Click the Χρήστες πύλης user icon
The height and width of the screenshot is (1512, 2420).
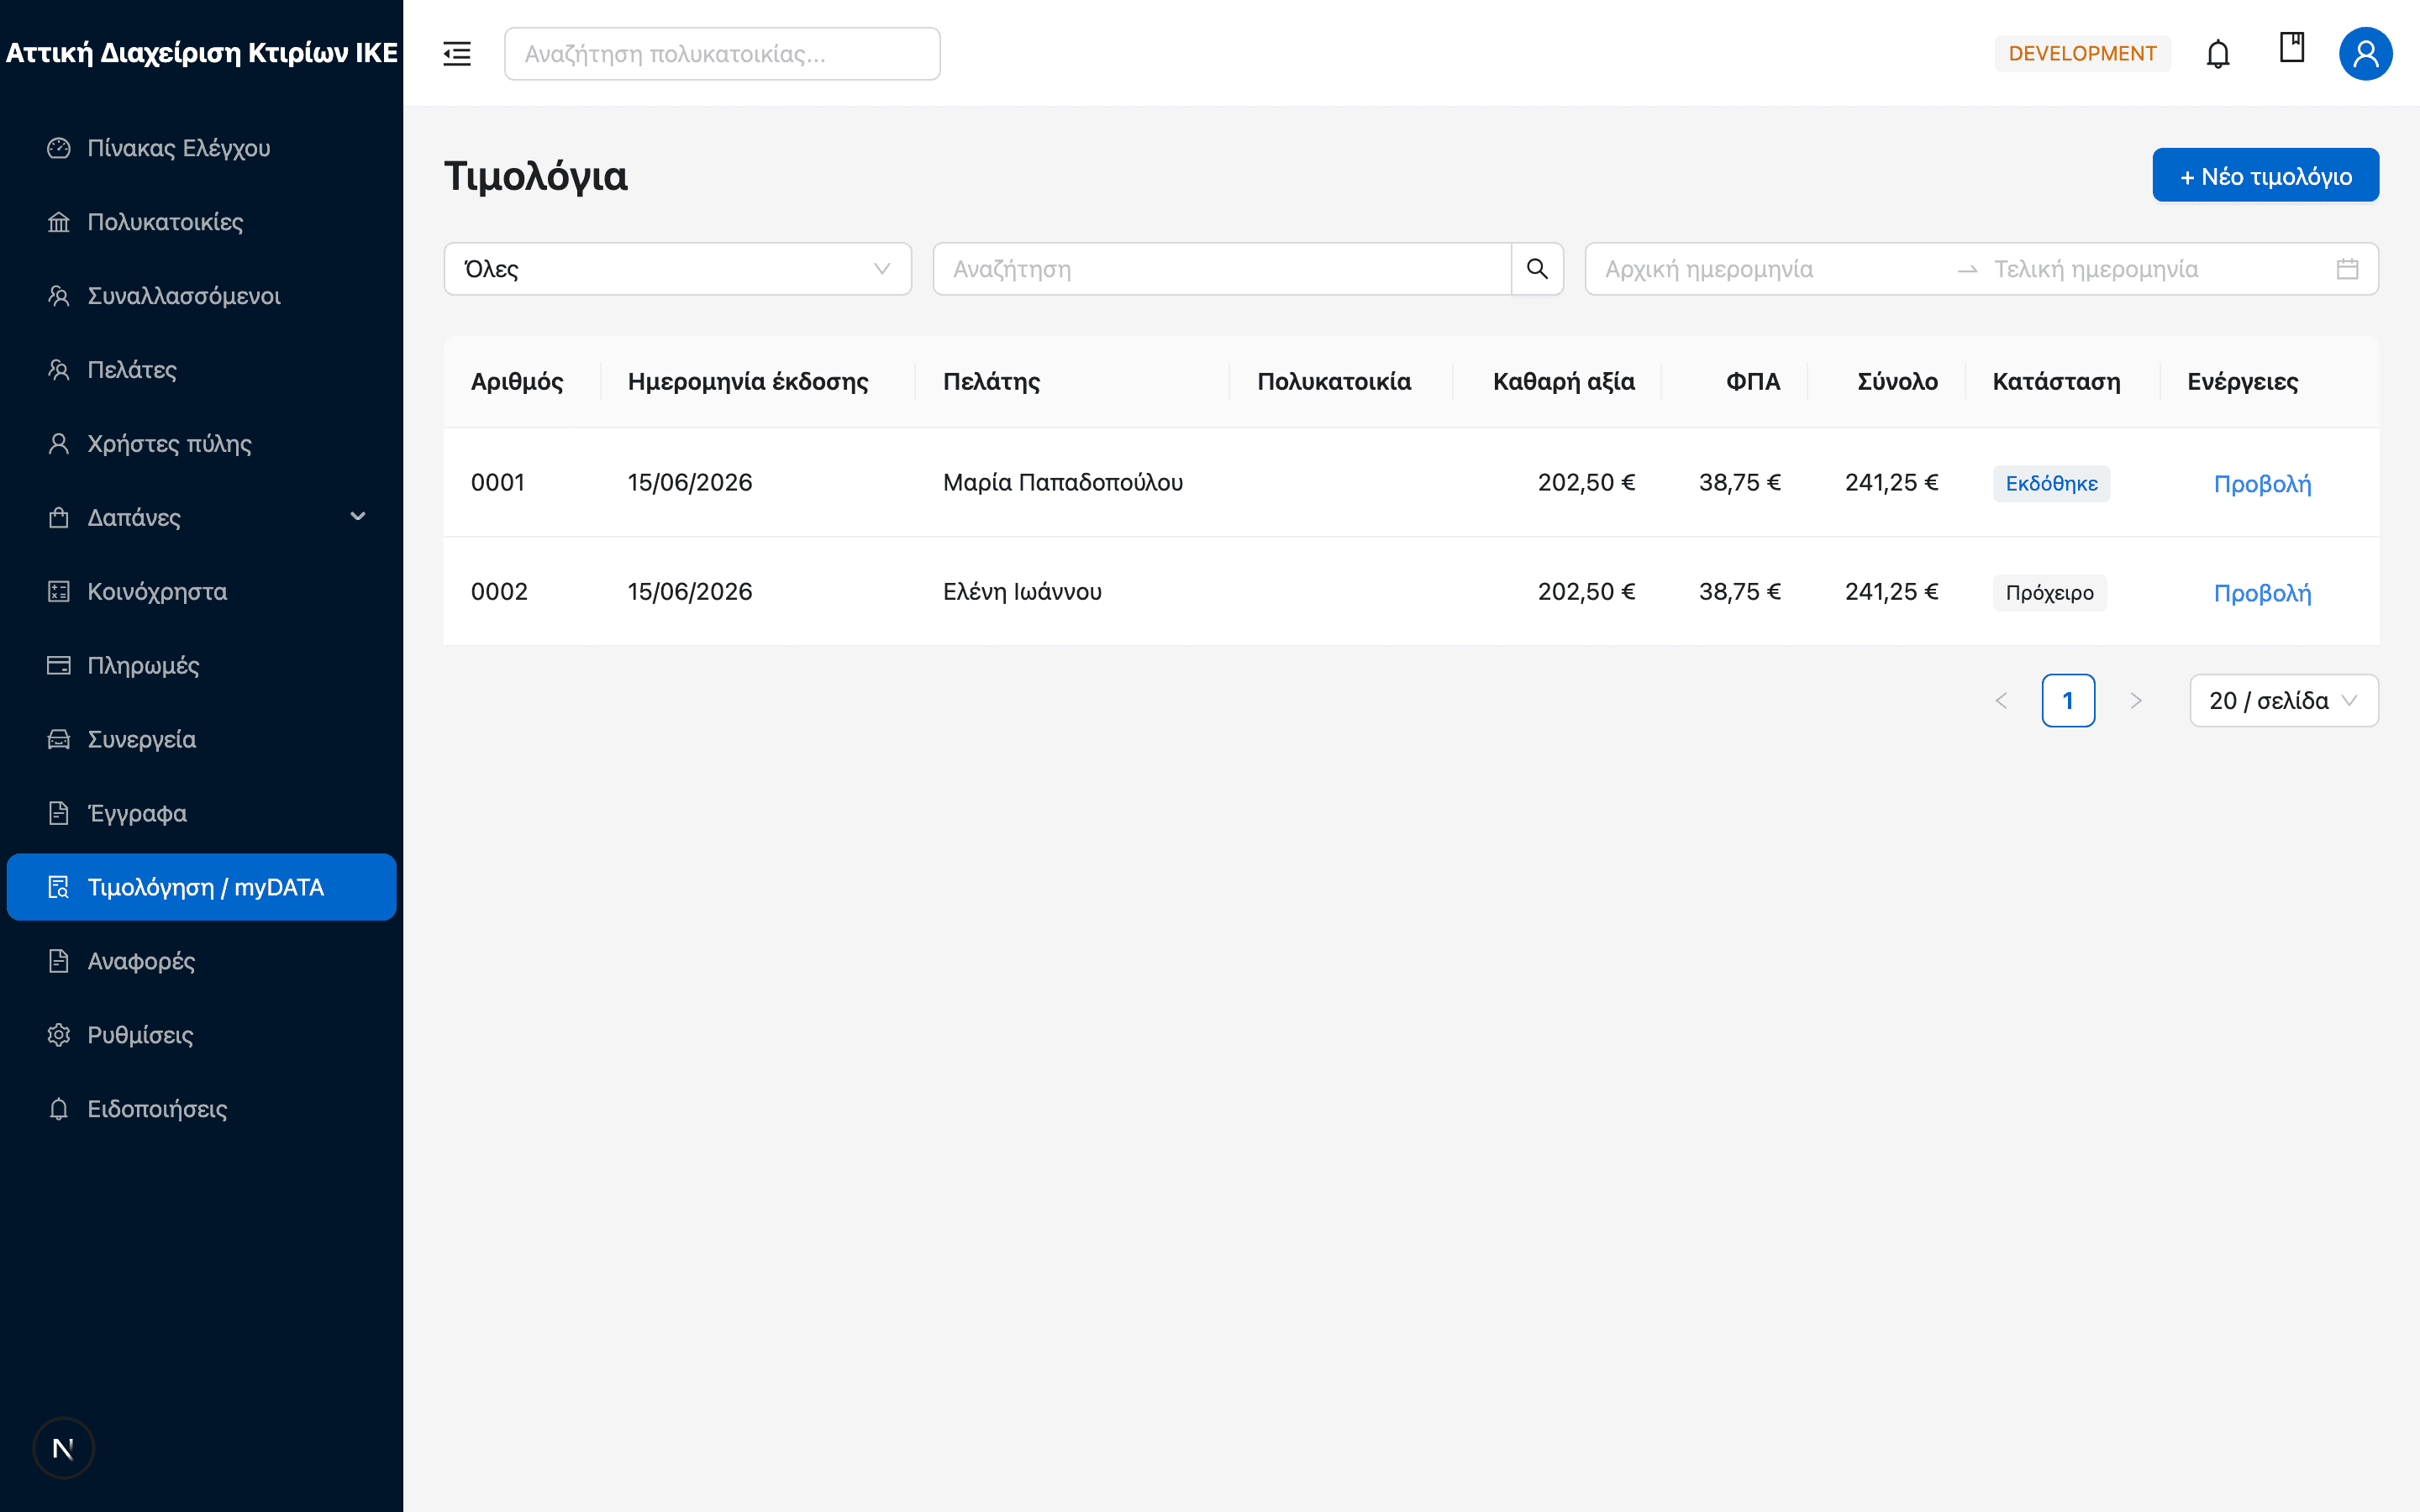(x=59, y=444)
